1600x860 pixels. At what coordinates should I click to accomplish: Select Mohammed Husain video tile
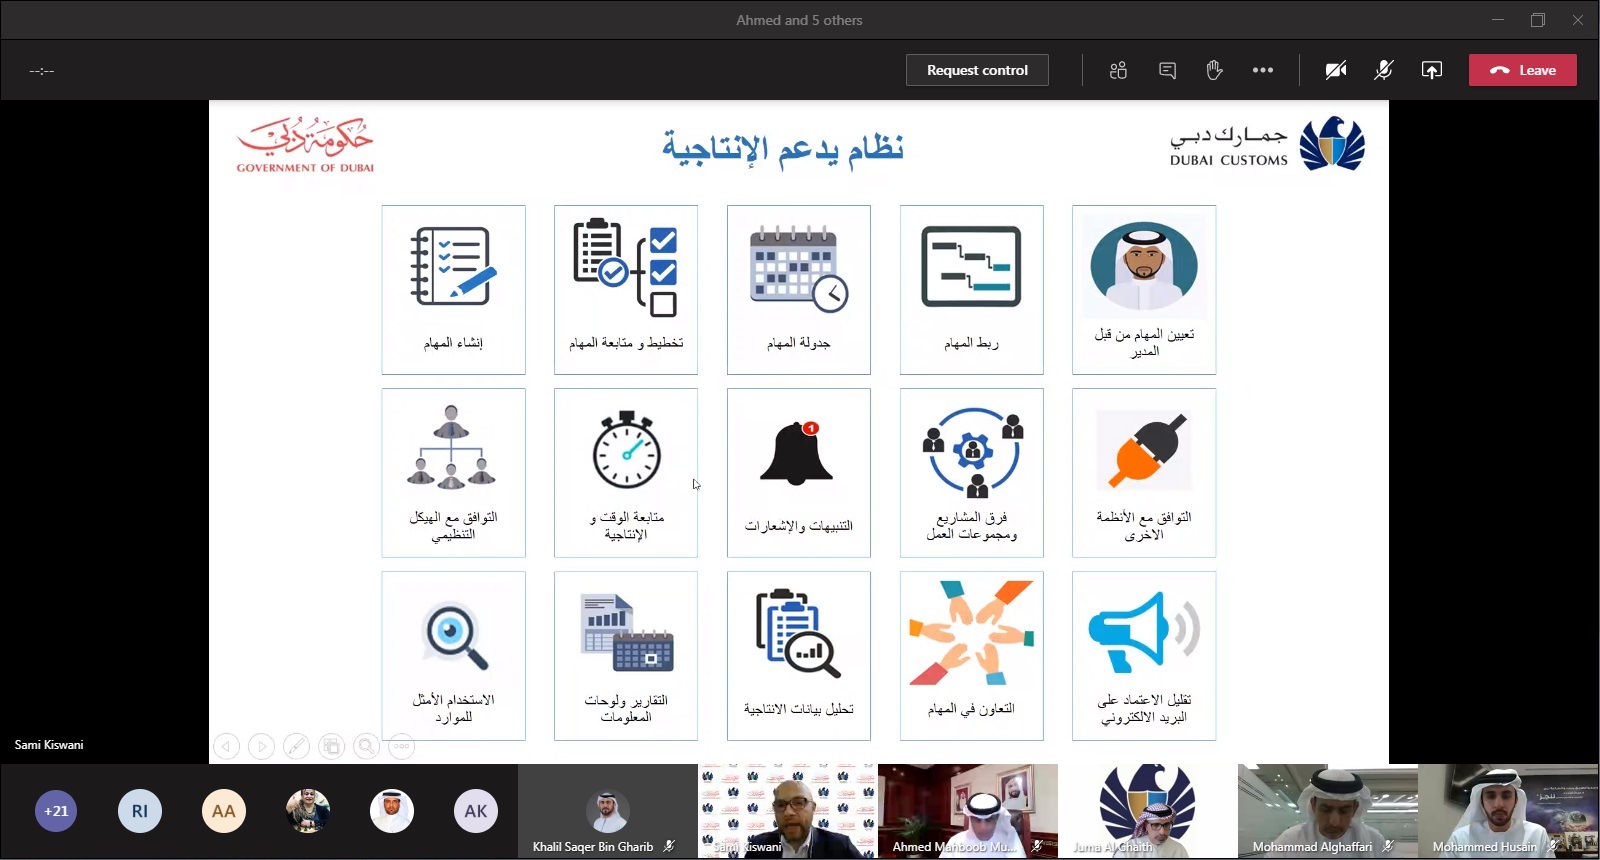1508,812
